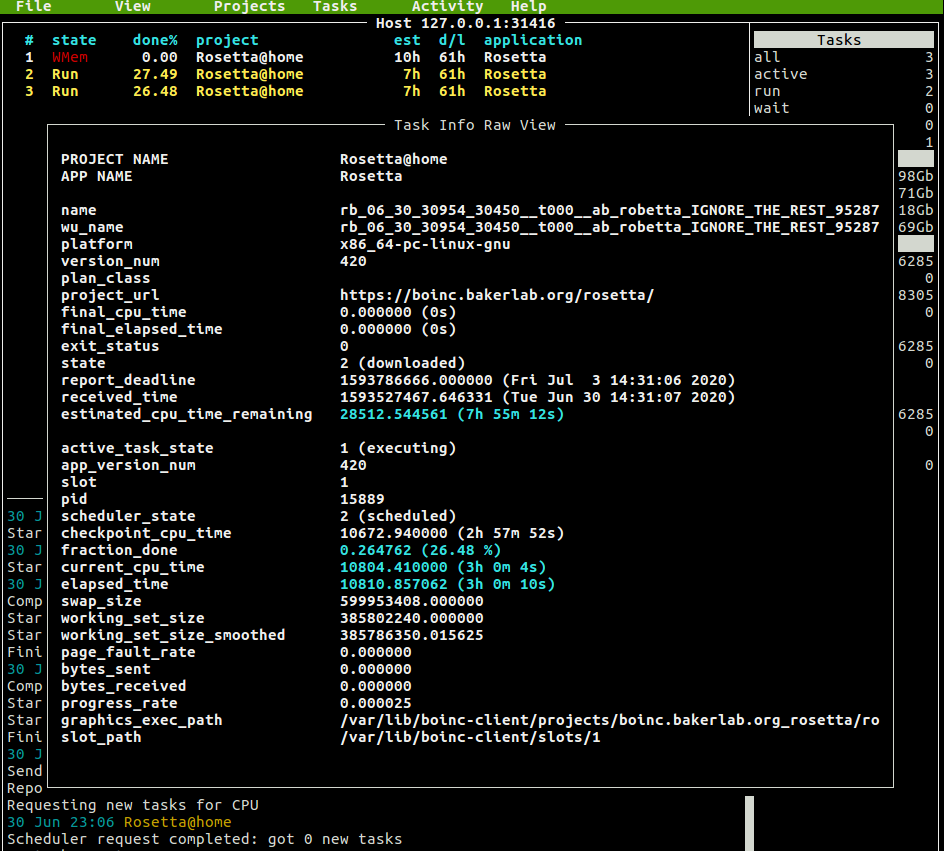Image resolution: width=944 pixels, height=851 pixels.
Task: Click the pid value 15889
Action: (362, 500)
